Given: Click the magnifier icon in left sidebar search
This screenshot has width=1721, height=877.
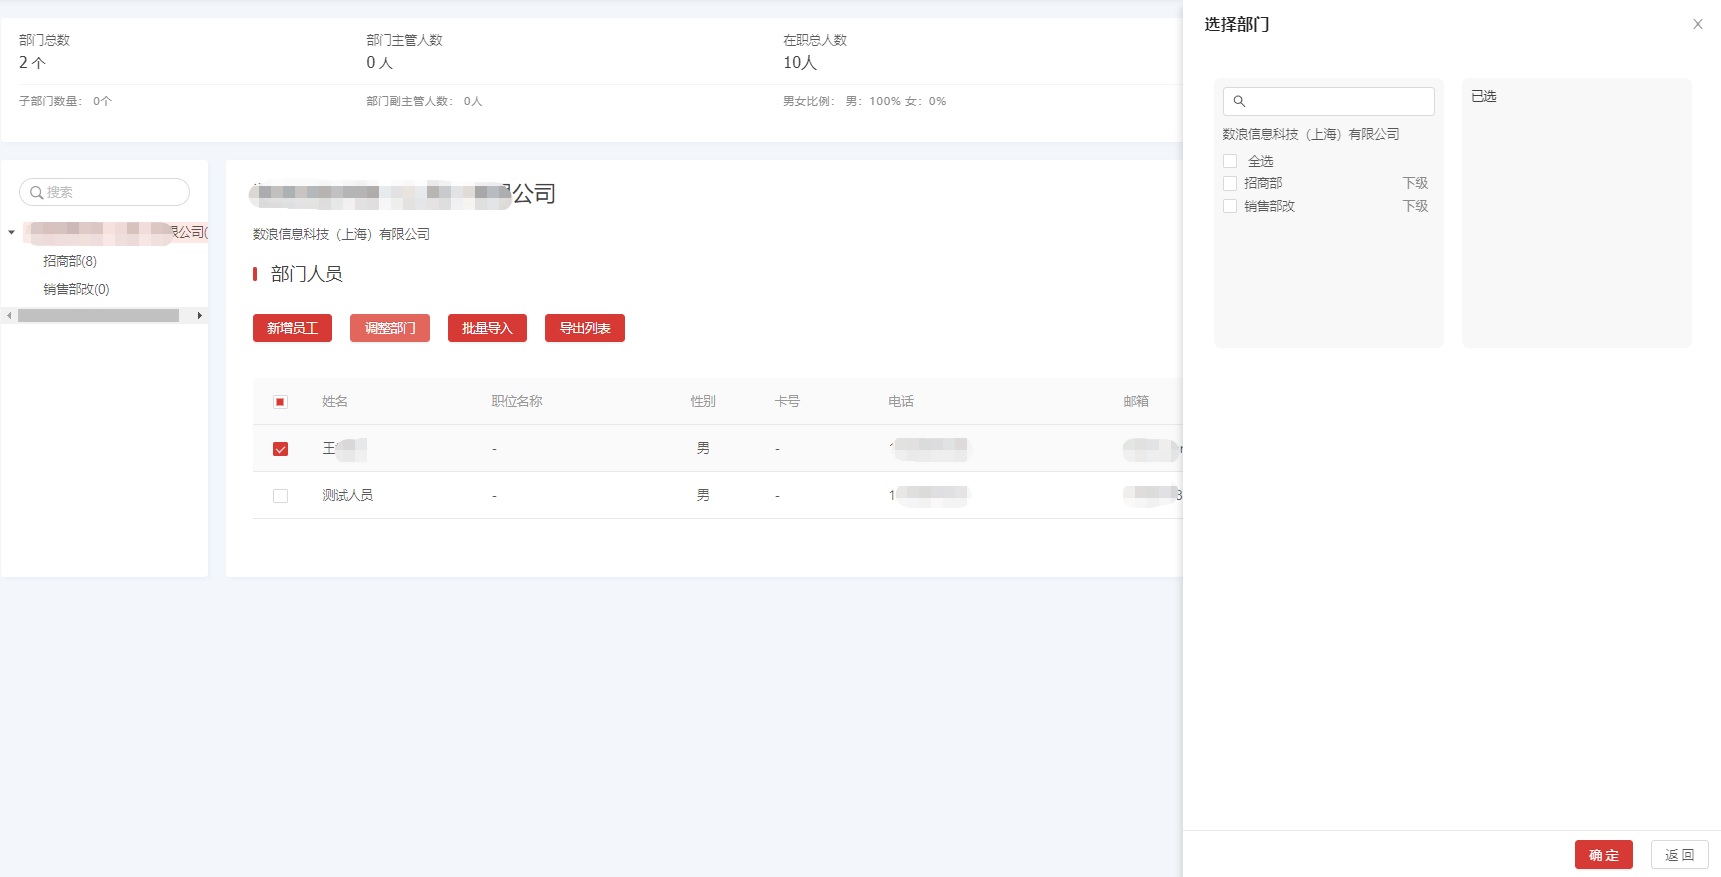Looking at the screenshot, I should pos(36,193).
